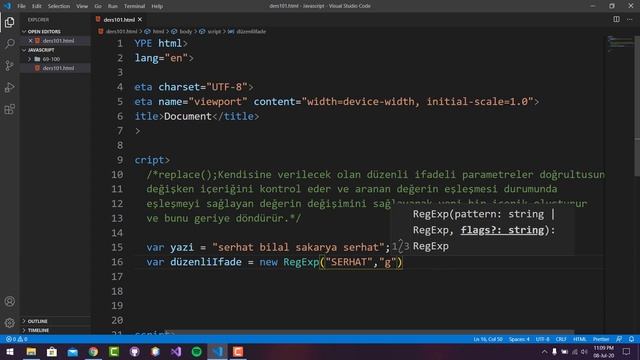The image size is (640, 360).
Task: Click the body breadcrumb segment
Action: click(186, 31)
